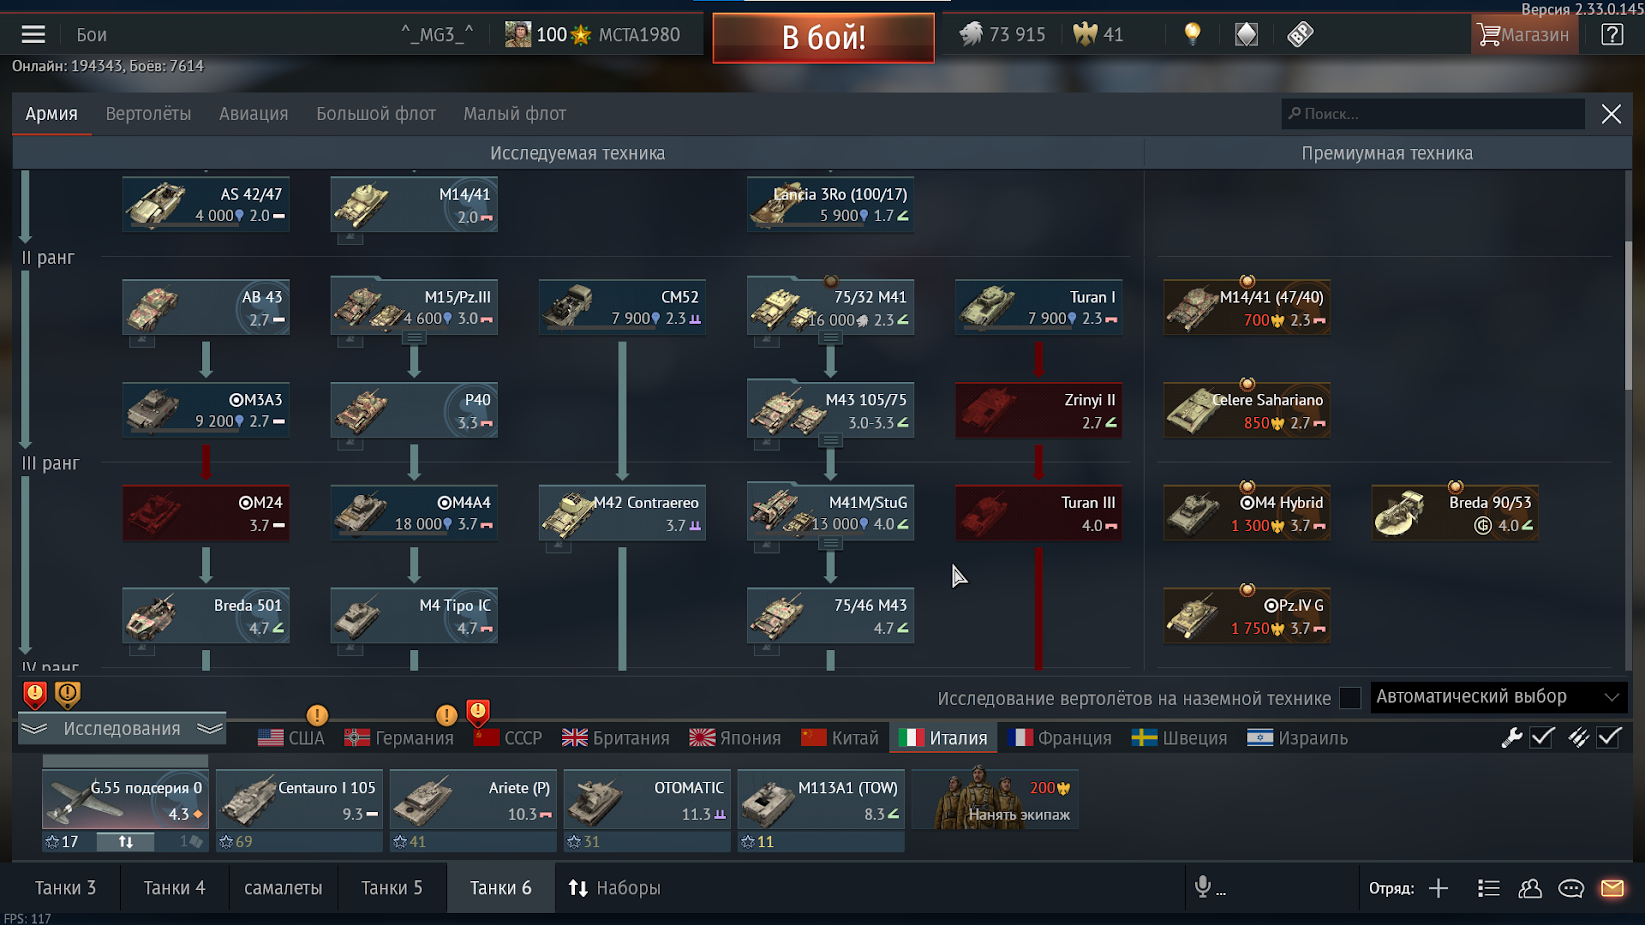Click the research tree vertical scrollbar
Screen dimensions: 1645x925
pyautogui.click(x=1629, y=315)
